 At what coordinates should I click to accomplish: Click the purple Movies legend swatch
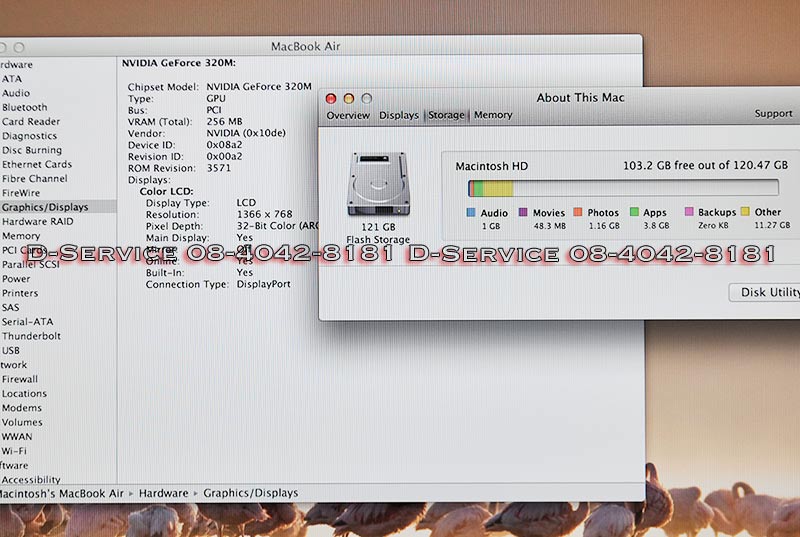[523, 212]
